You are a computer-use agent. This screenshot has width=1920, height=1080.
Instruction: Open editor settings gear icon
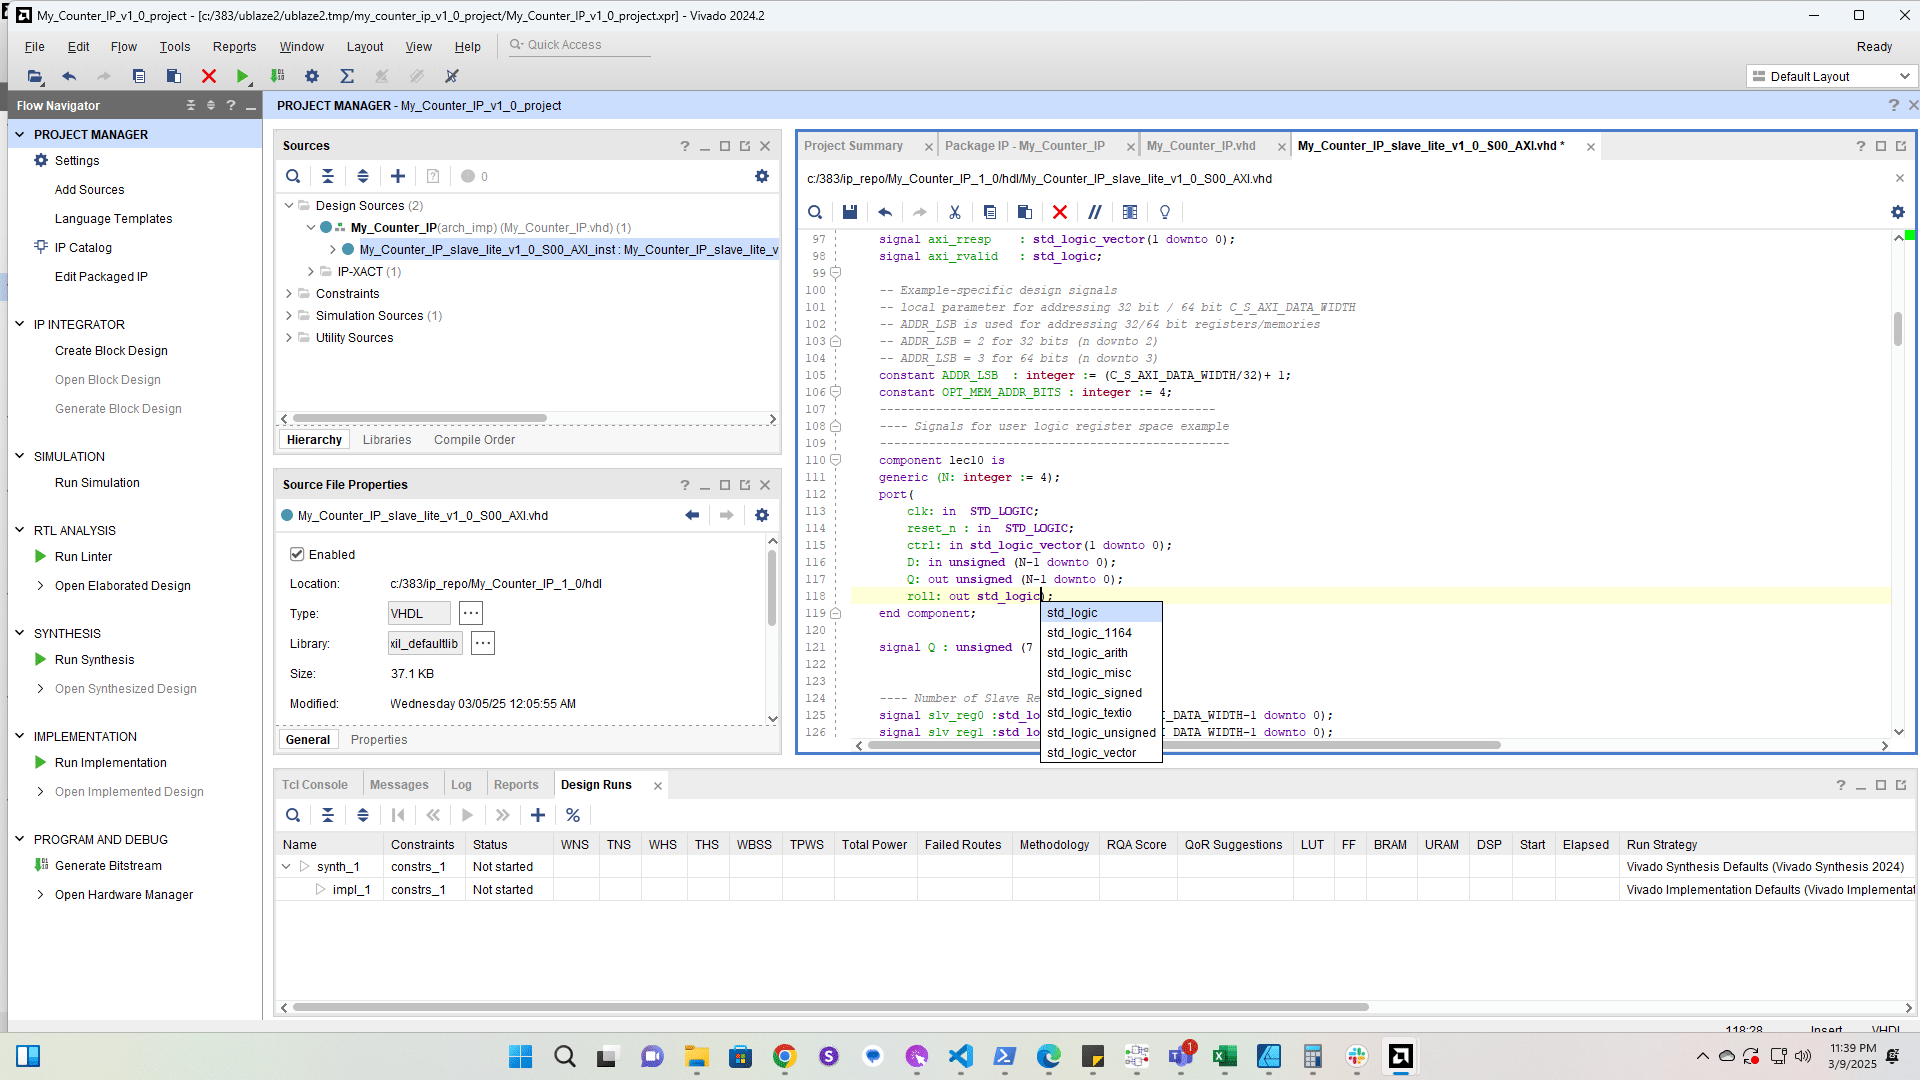point(1897,212)
